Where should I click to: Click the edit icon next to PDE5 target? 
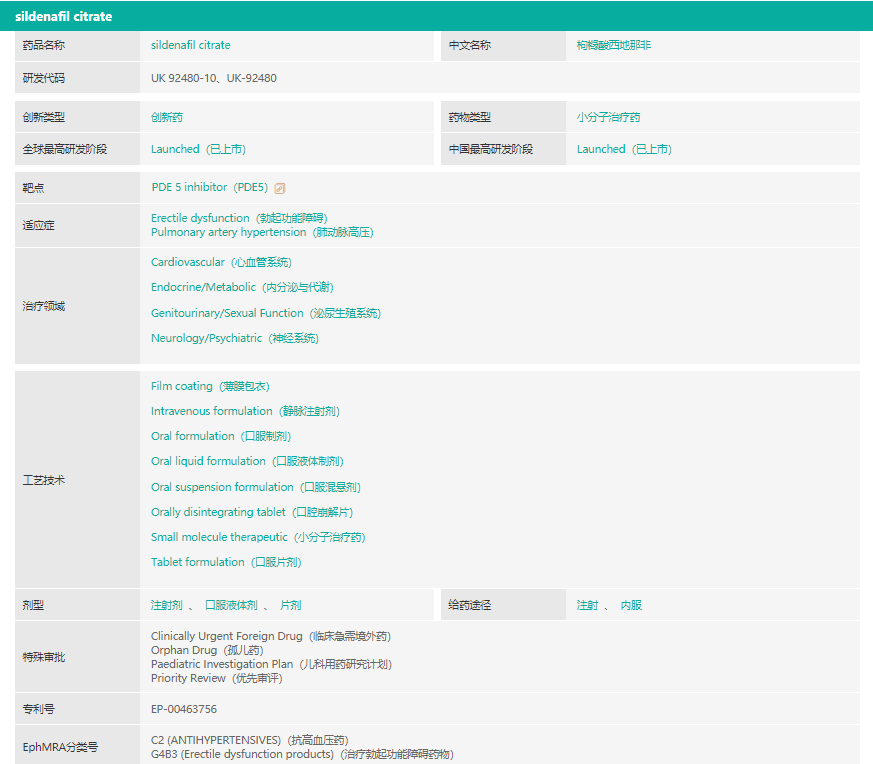[280, 188]
